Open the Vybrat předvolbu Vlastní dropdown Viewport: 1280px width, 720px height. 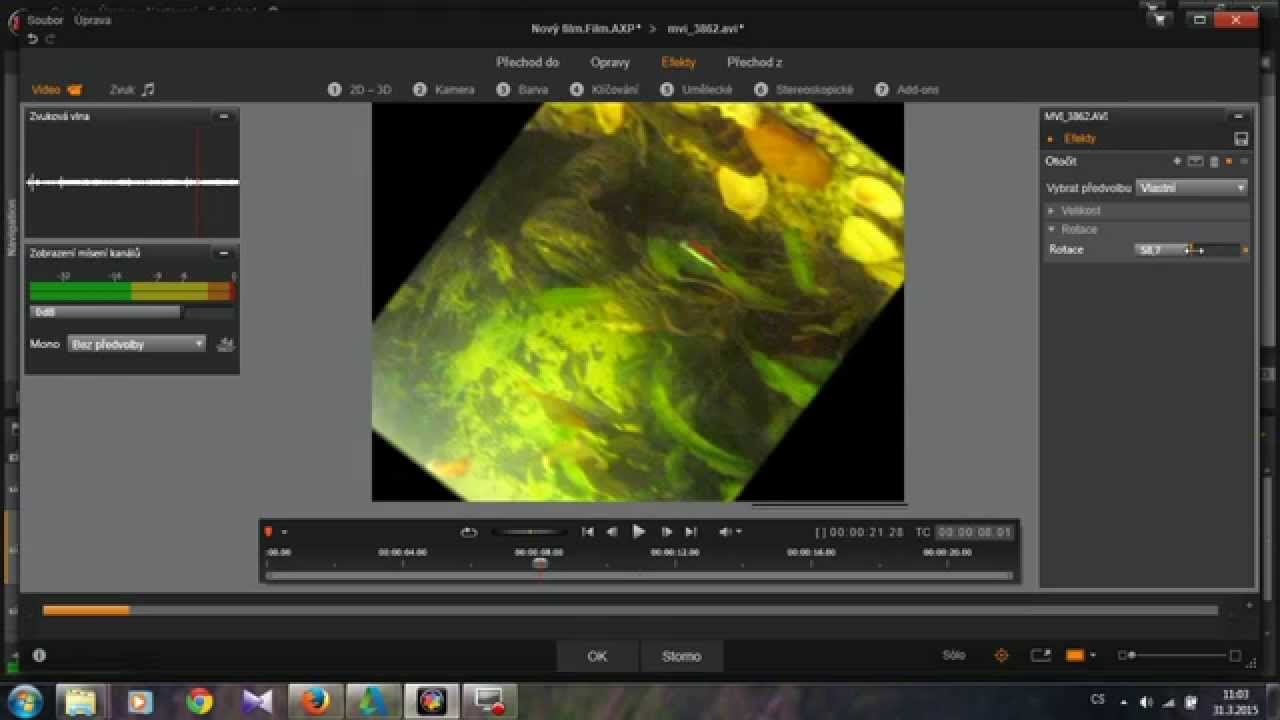coord(1192,188)
